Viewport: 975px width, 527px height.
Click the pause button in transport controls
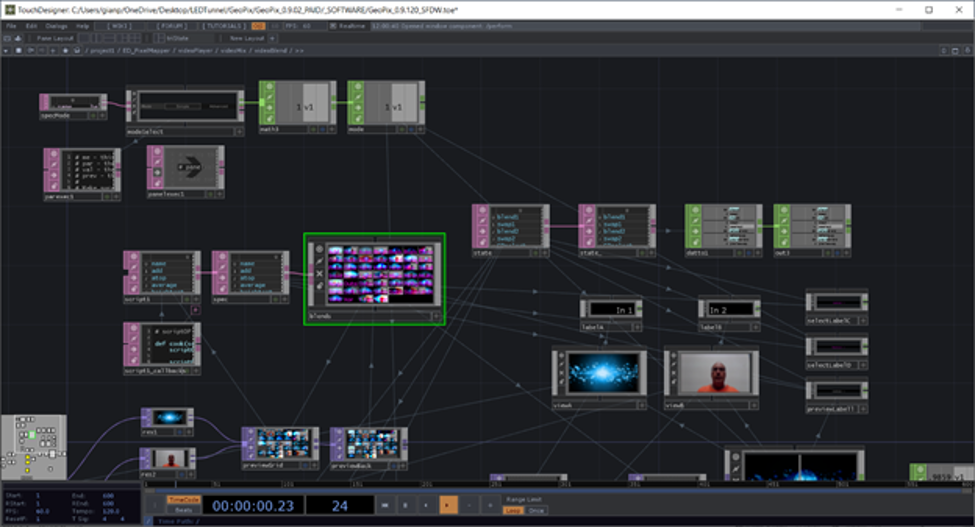coord(405,506)
